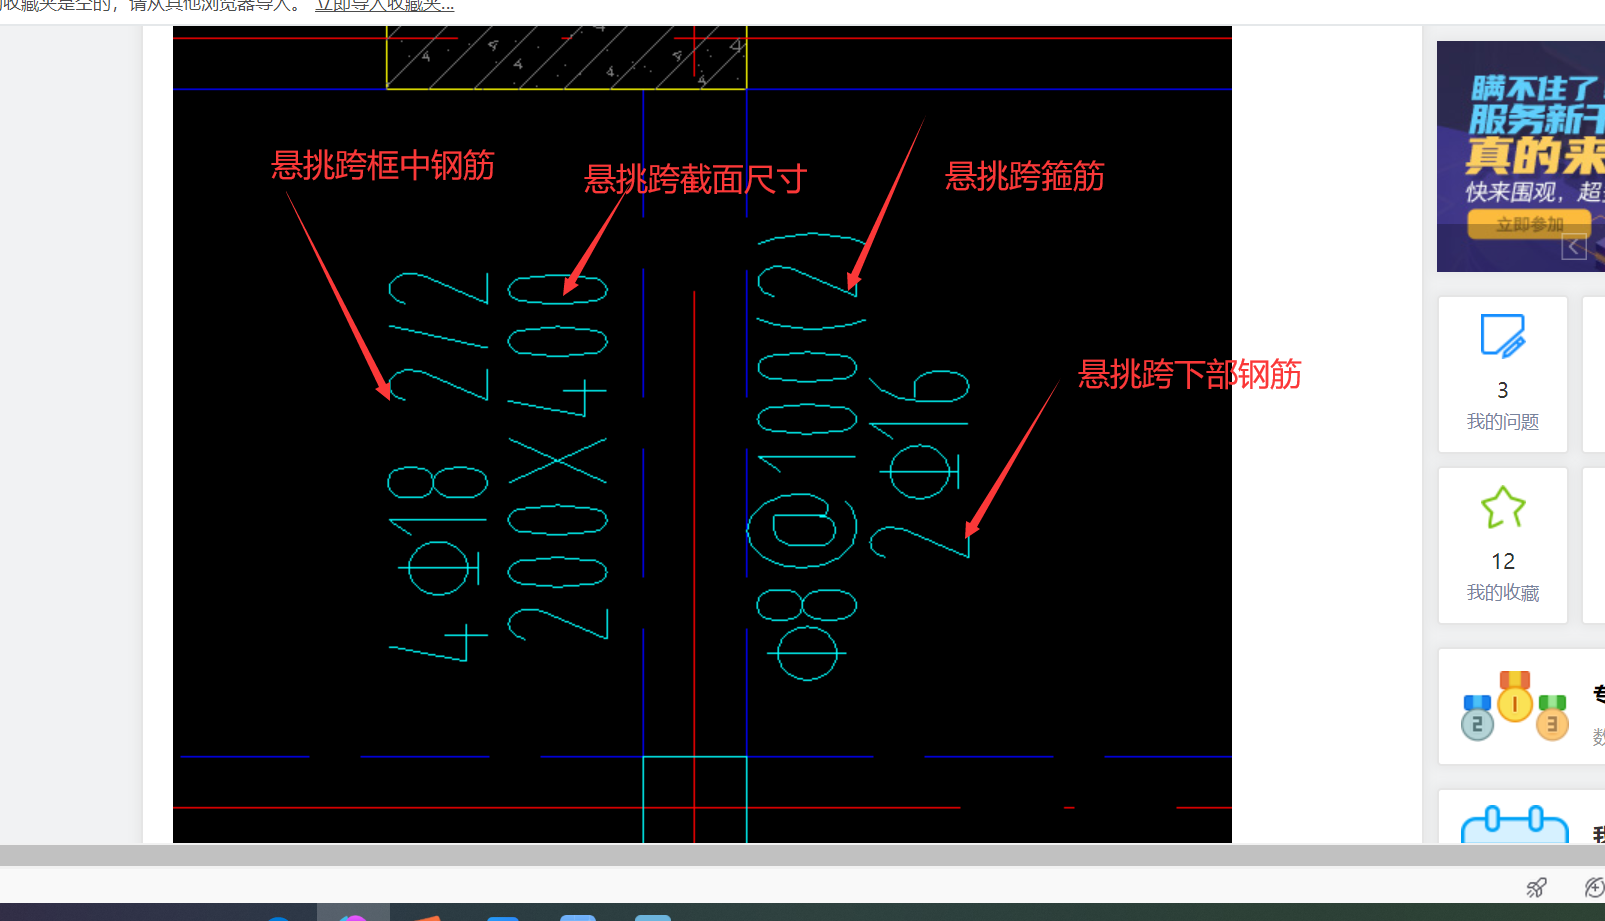This screenshot has width=1605, height=921.
Task: Select the 我的问题 label
Action: tap(1503, 422)
